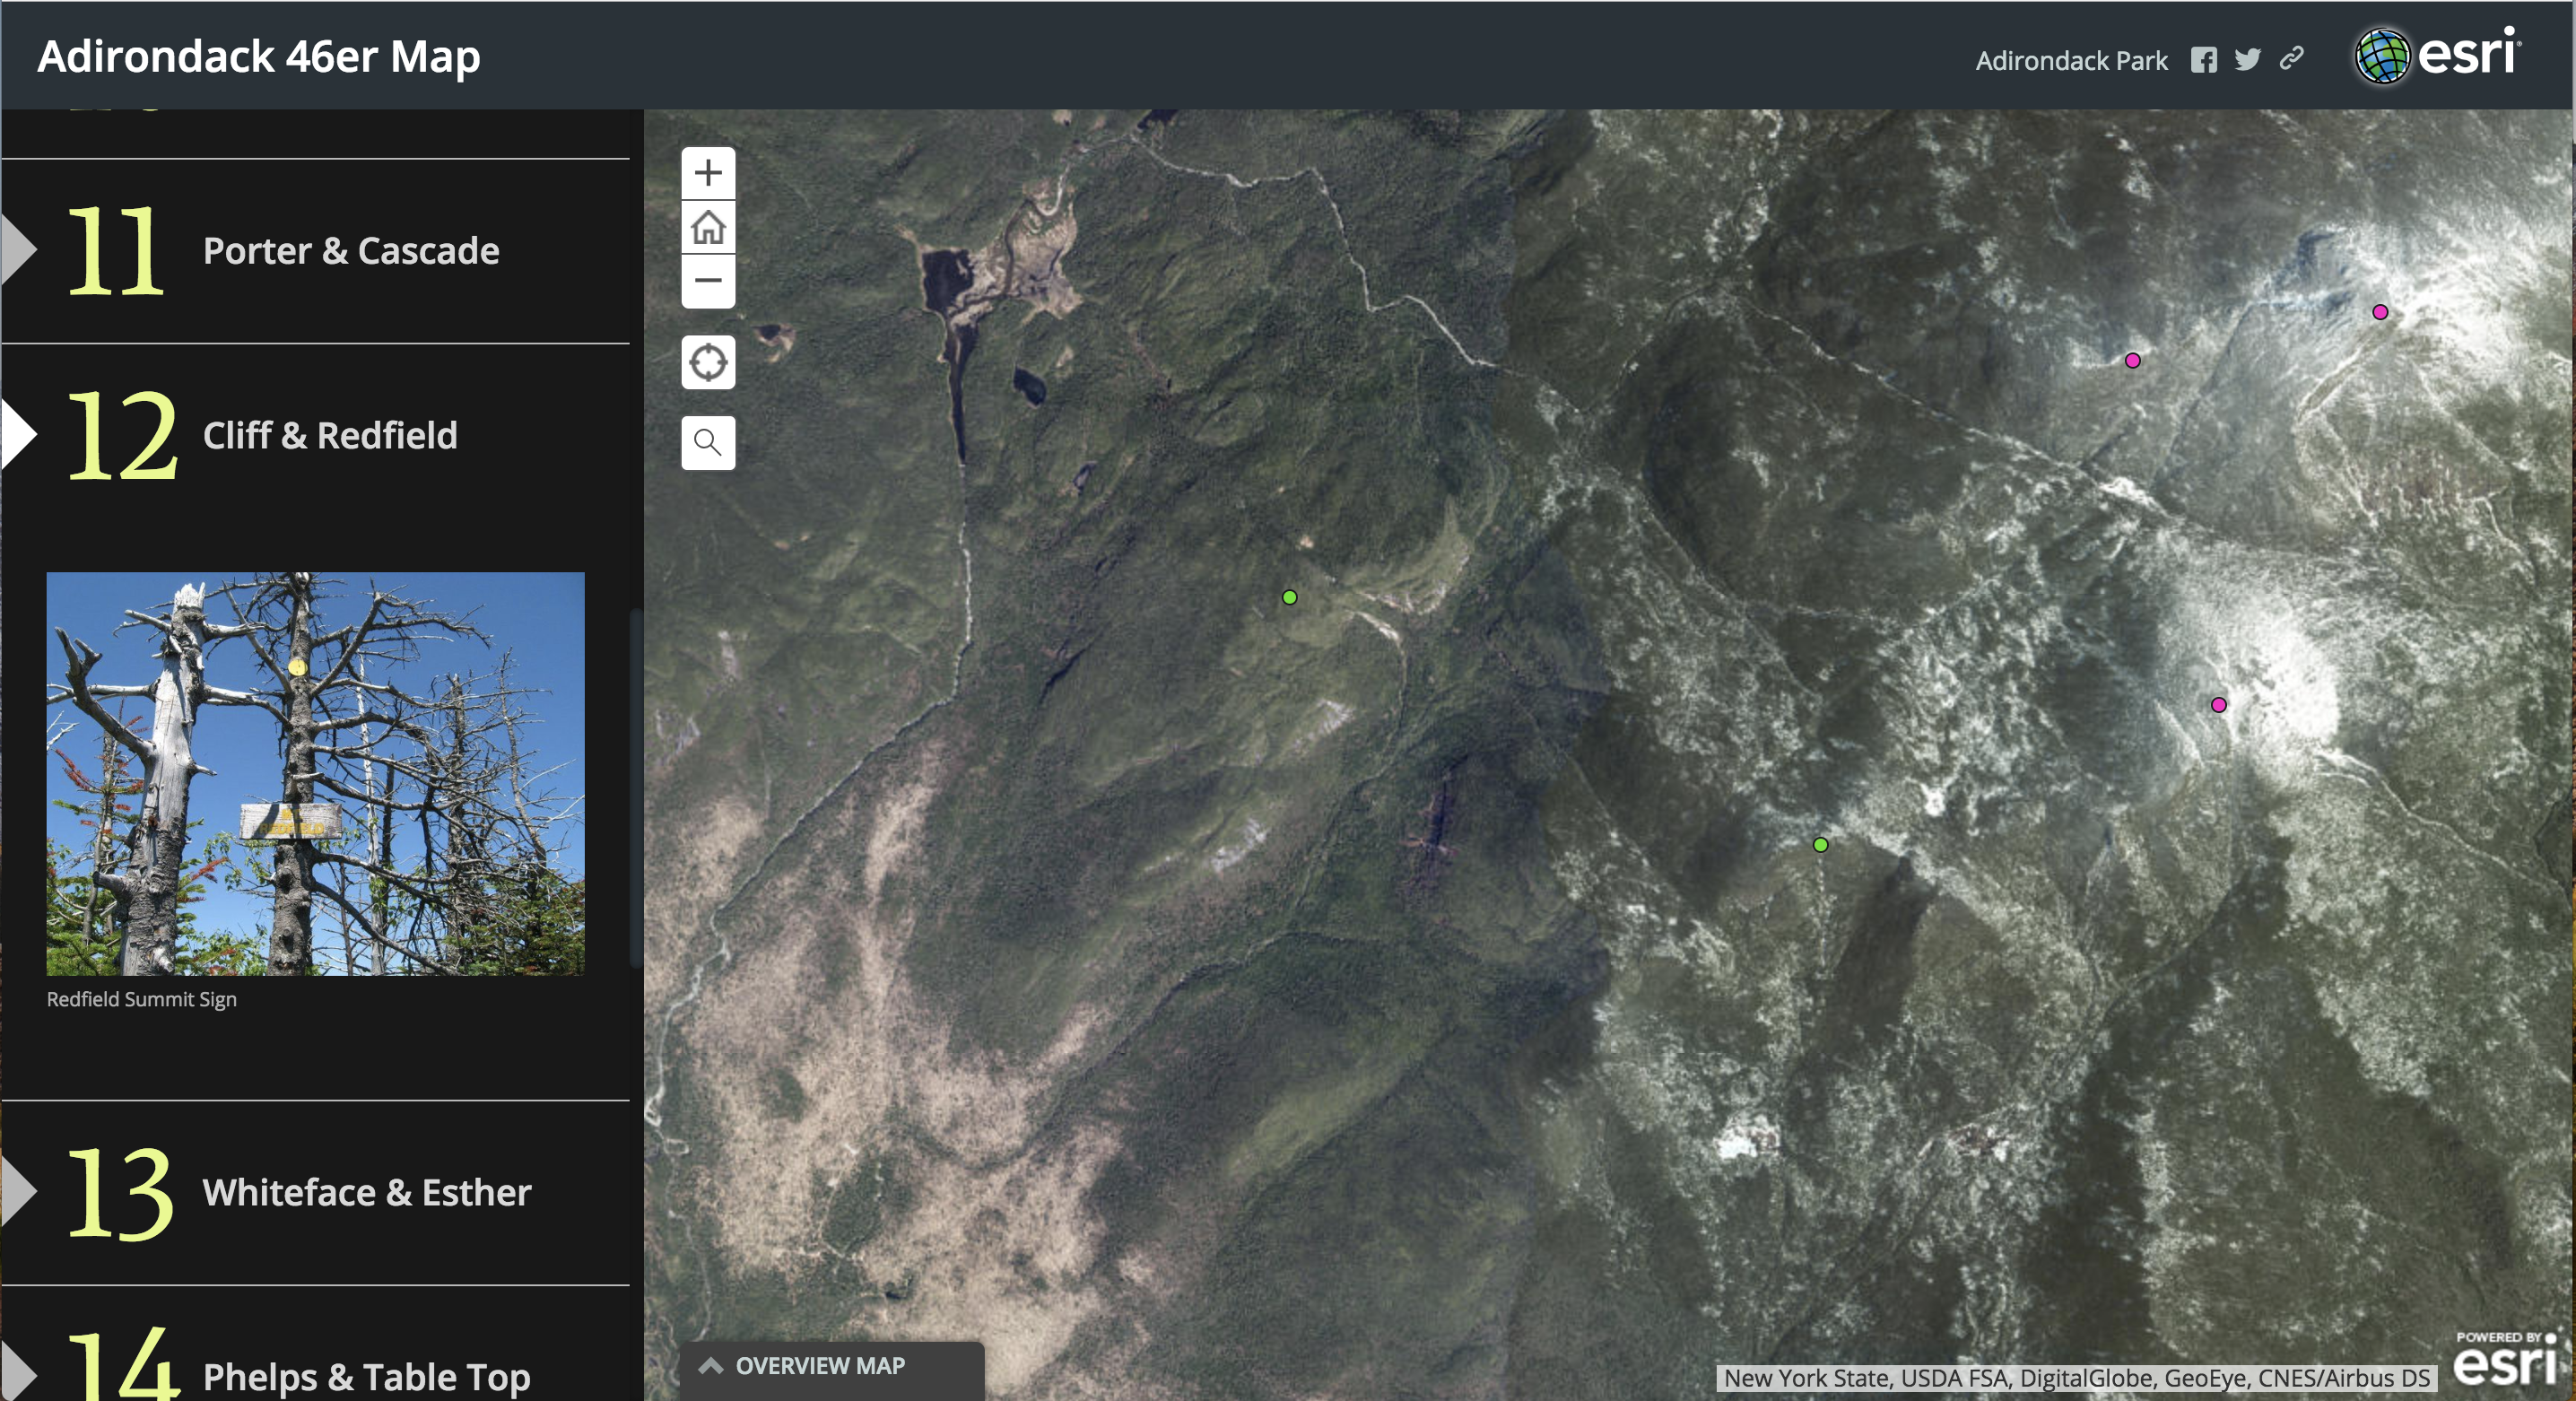Open the map search tool
This screenshot has height=1401, width=2576.
pos(708,442)
